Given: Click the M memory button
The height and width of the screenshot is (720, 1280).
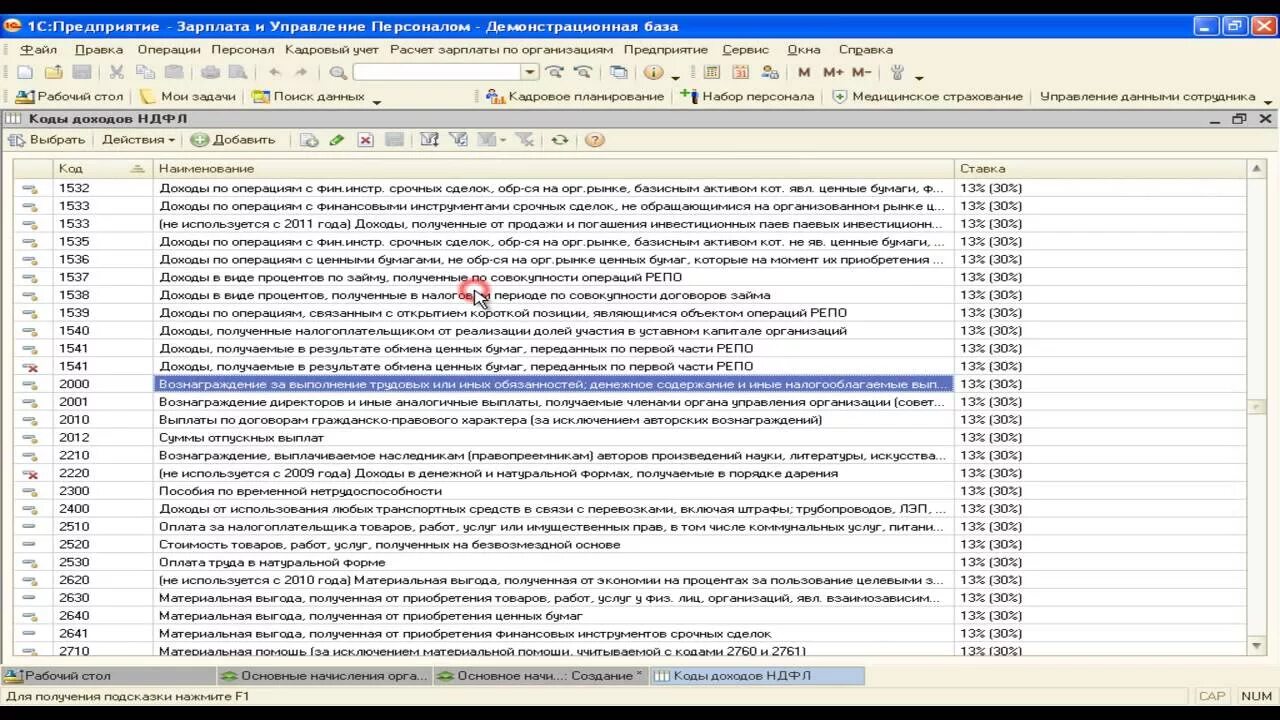Looking at the screenshot, I should (804, 72).
